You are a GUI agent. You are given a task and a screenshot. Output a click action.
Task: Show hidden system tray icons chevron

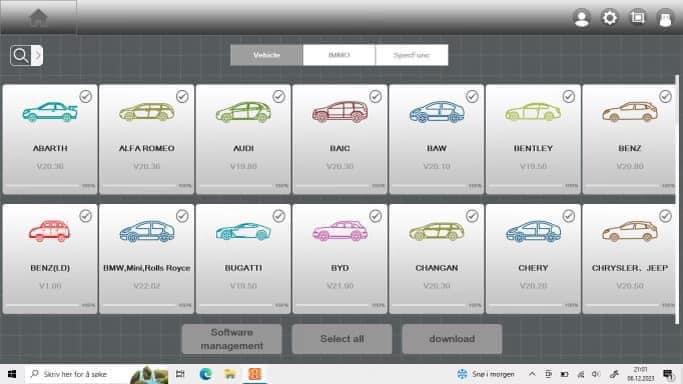pyautogui.click(x=532, y=374)
